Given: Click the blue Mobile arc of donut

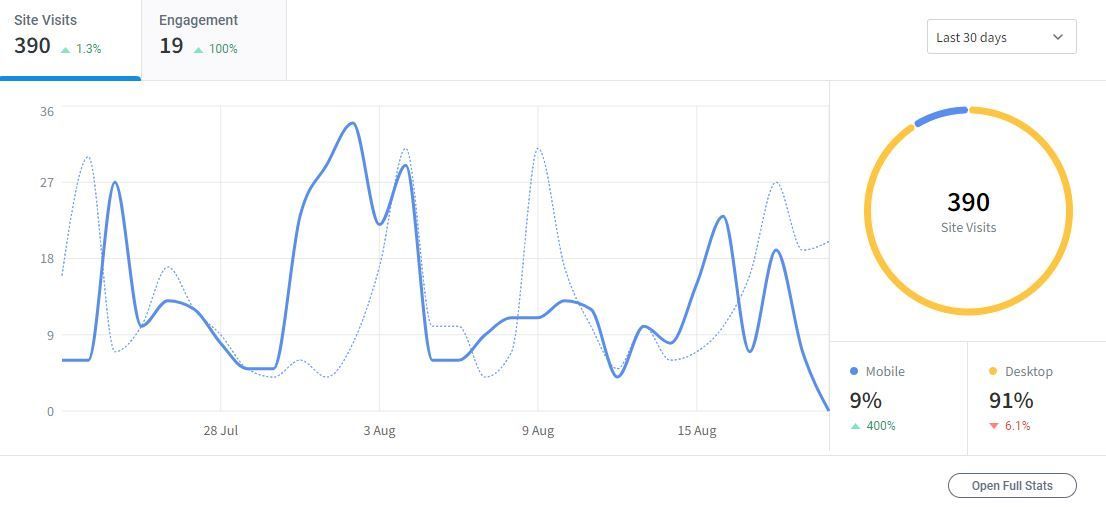Looking at the screenshot, I should (940, 114).
